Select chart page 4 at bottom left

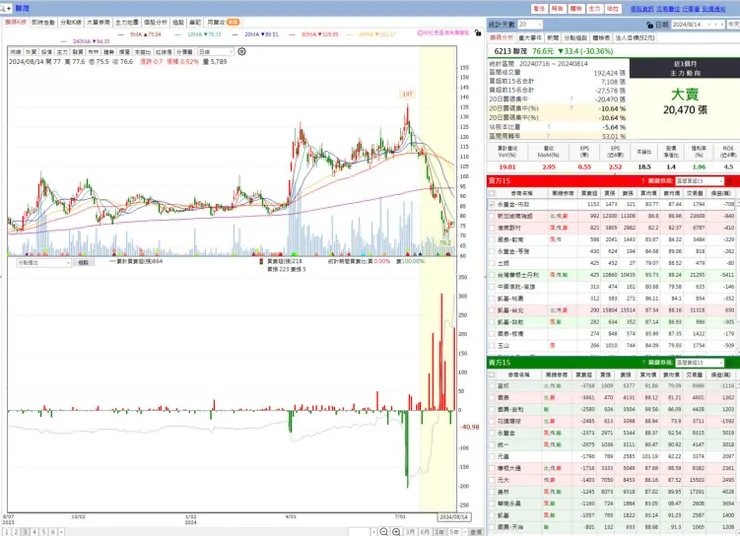[x=34, y=532]
